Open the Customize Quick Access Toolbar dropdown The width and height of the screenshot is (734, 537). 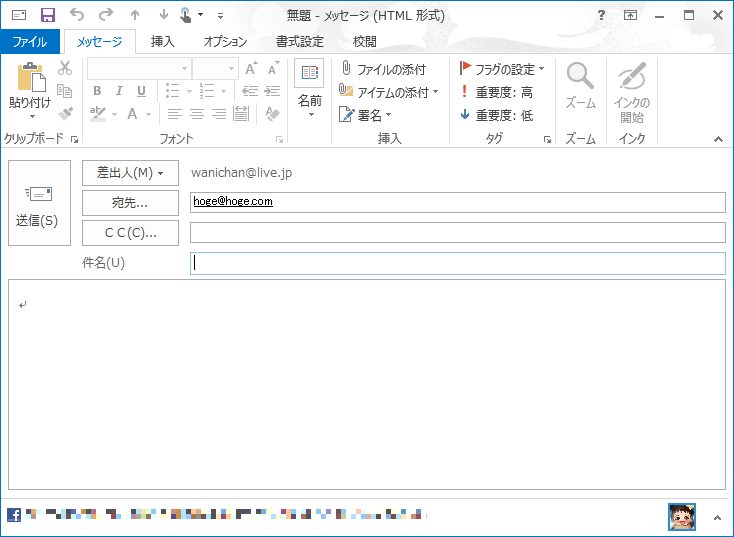coord(220,16)
